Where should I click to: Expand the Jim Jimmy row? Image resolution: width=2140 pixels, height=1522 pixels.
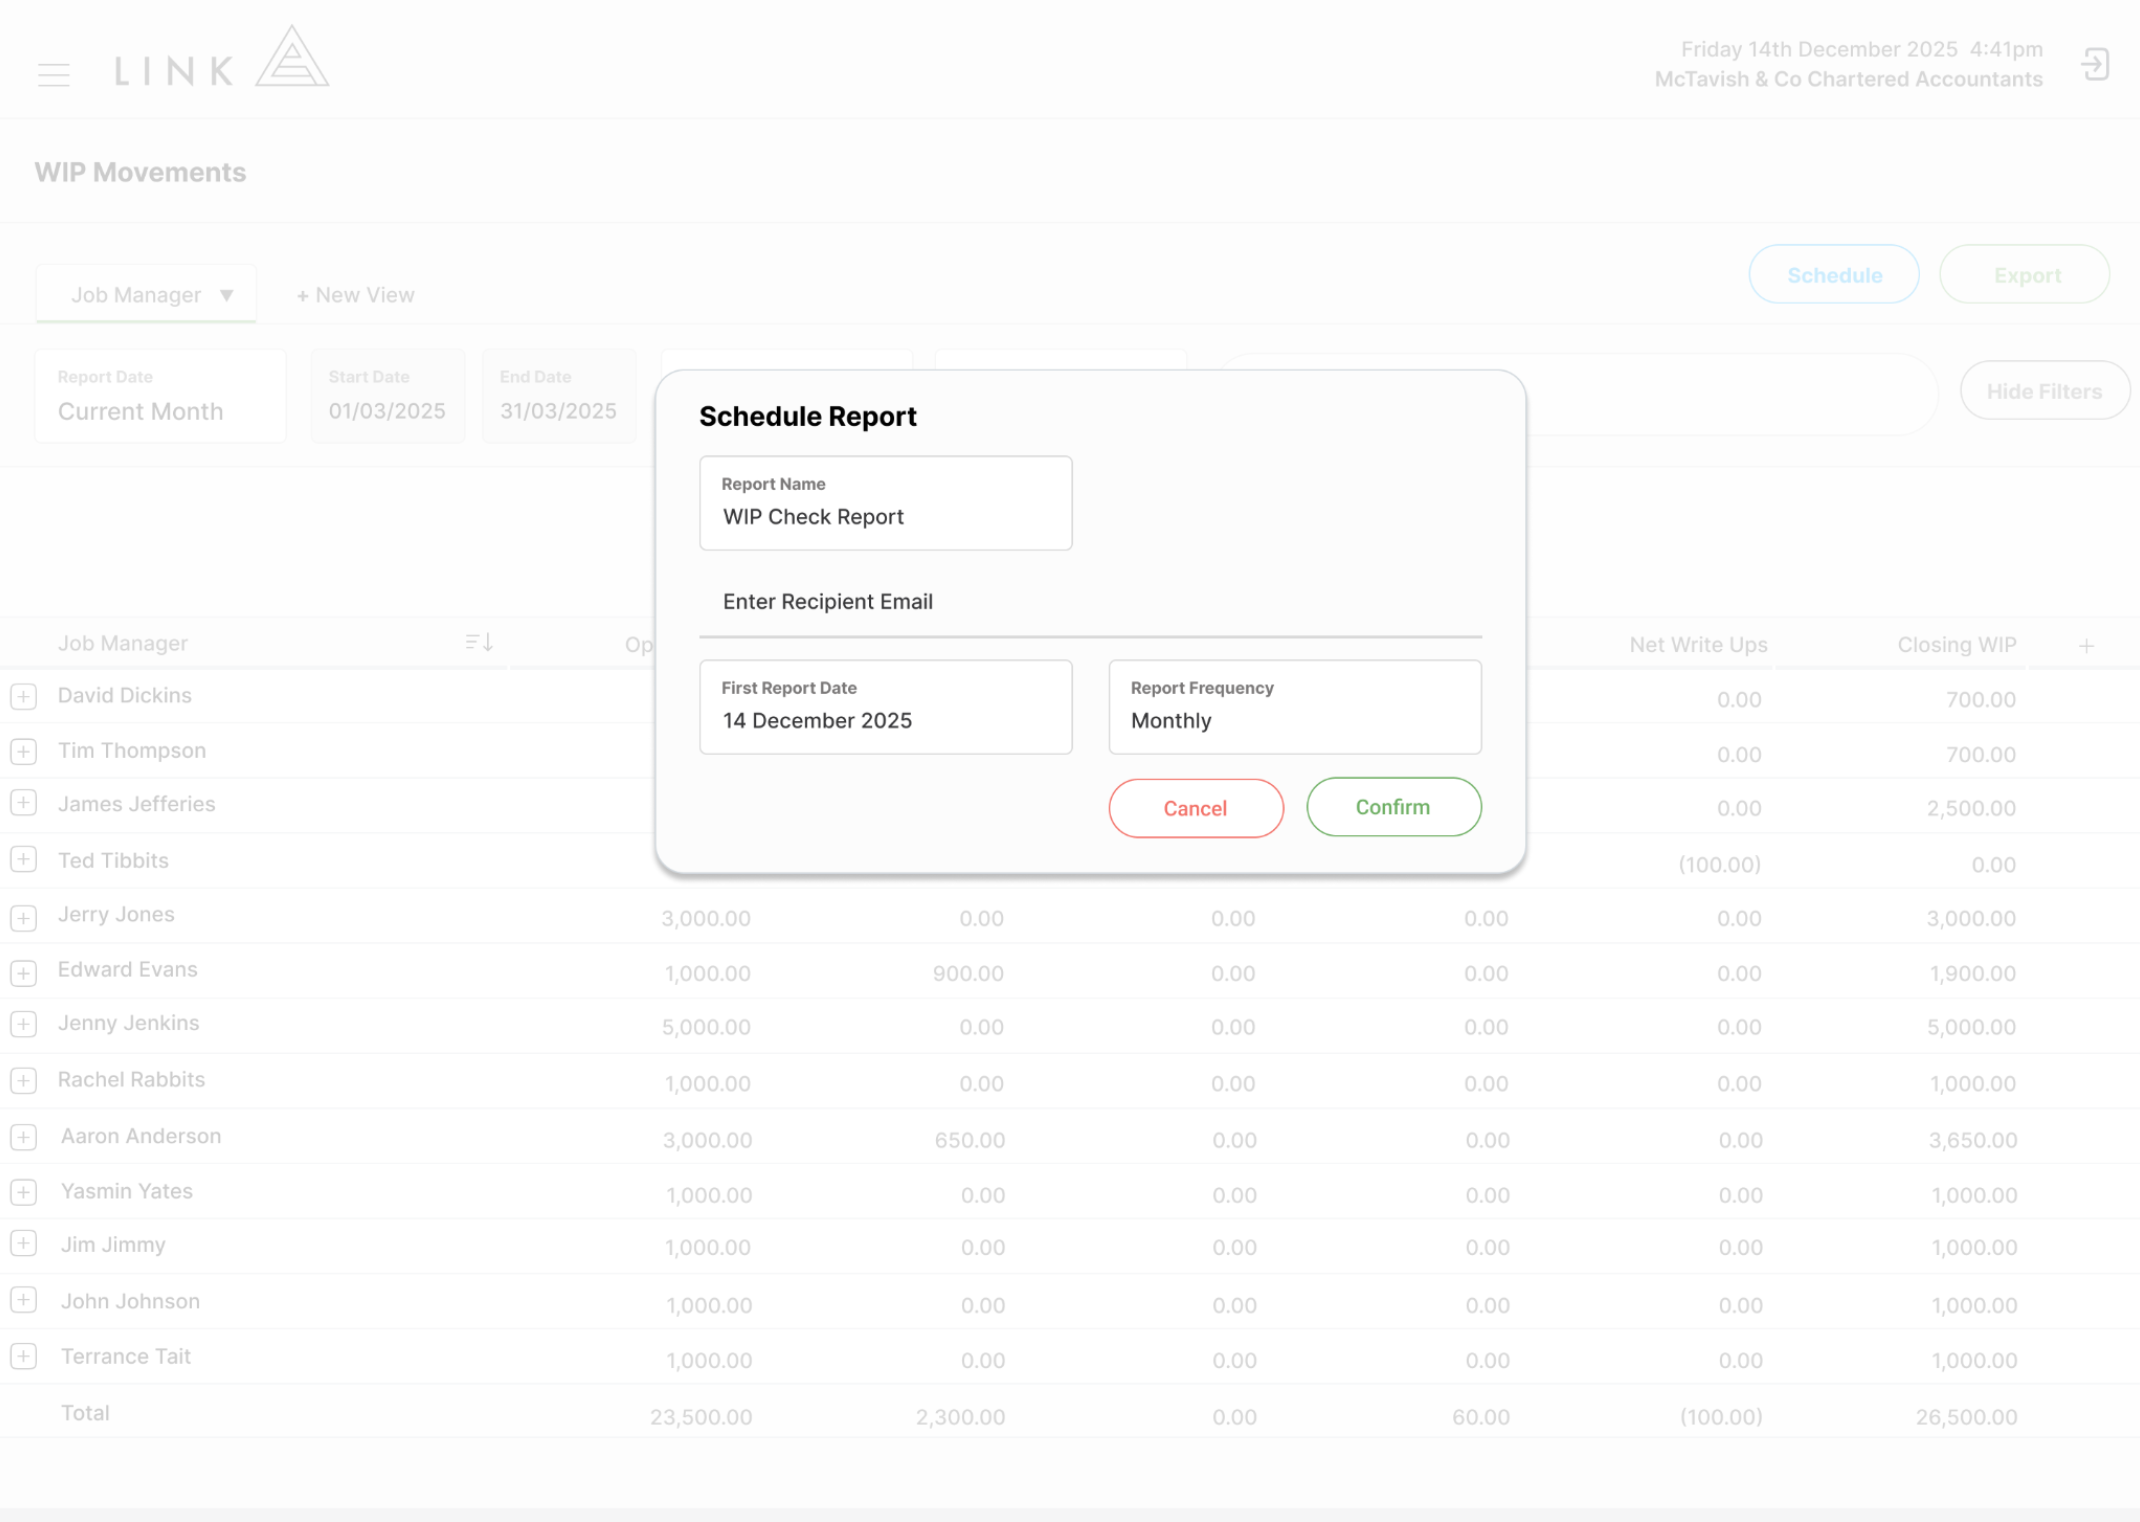pyautogui.click(x=24, y=1243)
